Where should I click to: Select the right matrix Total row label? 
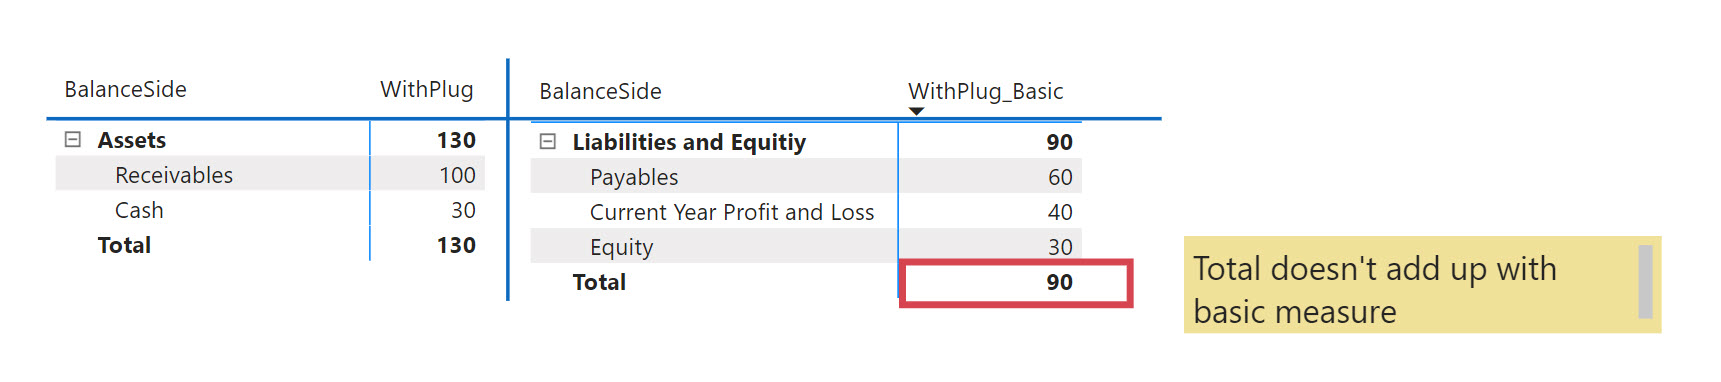599,282
